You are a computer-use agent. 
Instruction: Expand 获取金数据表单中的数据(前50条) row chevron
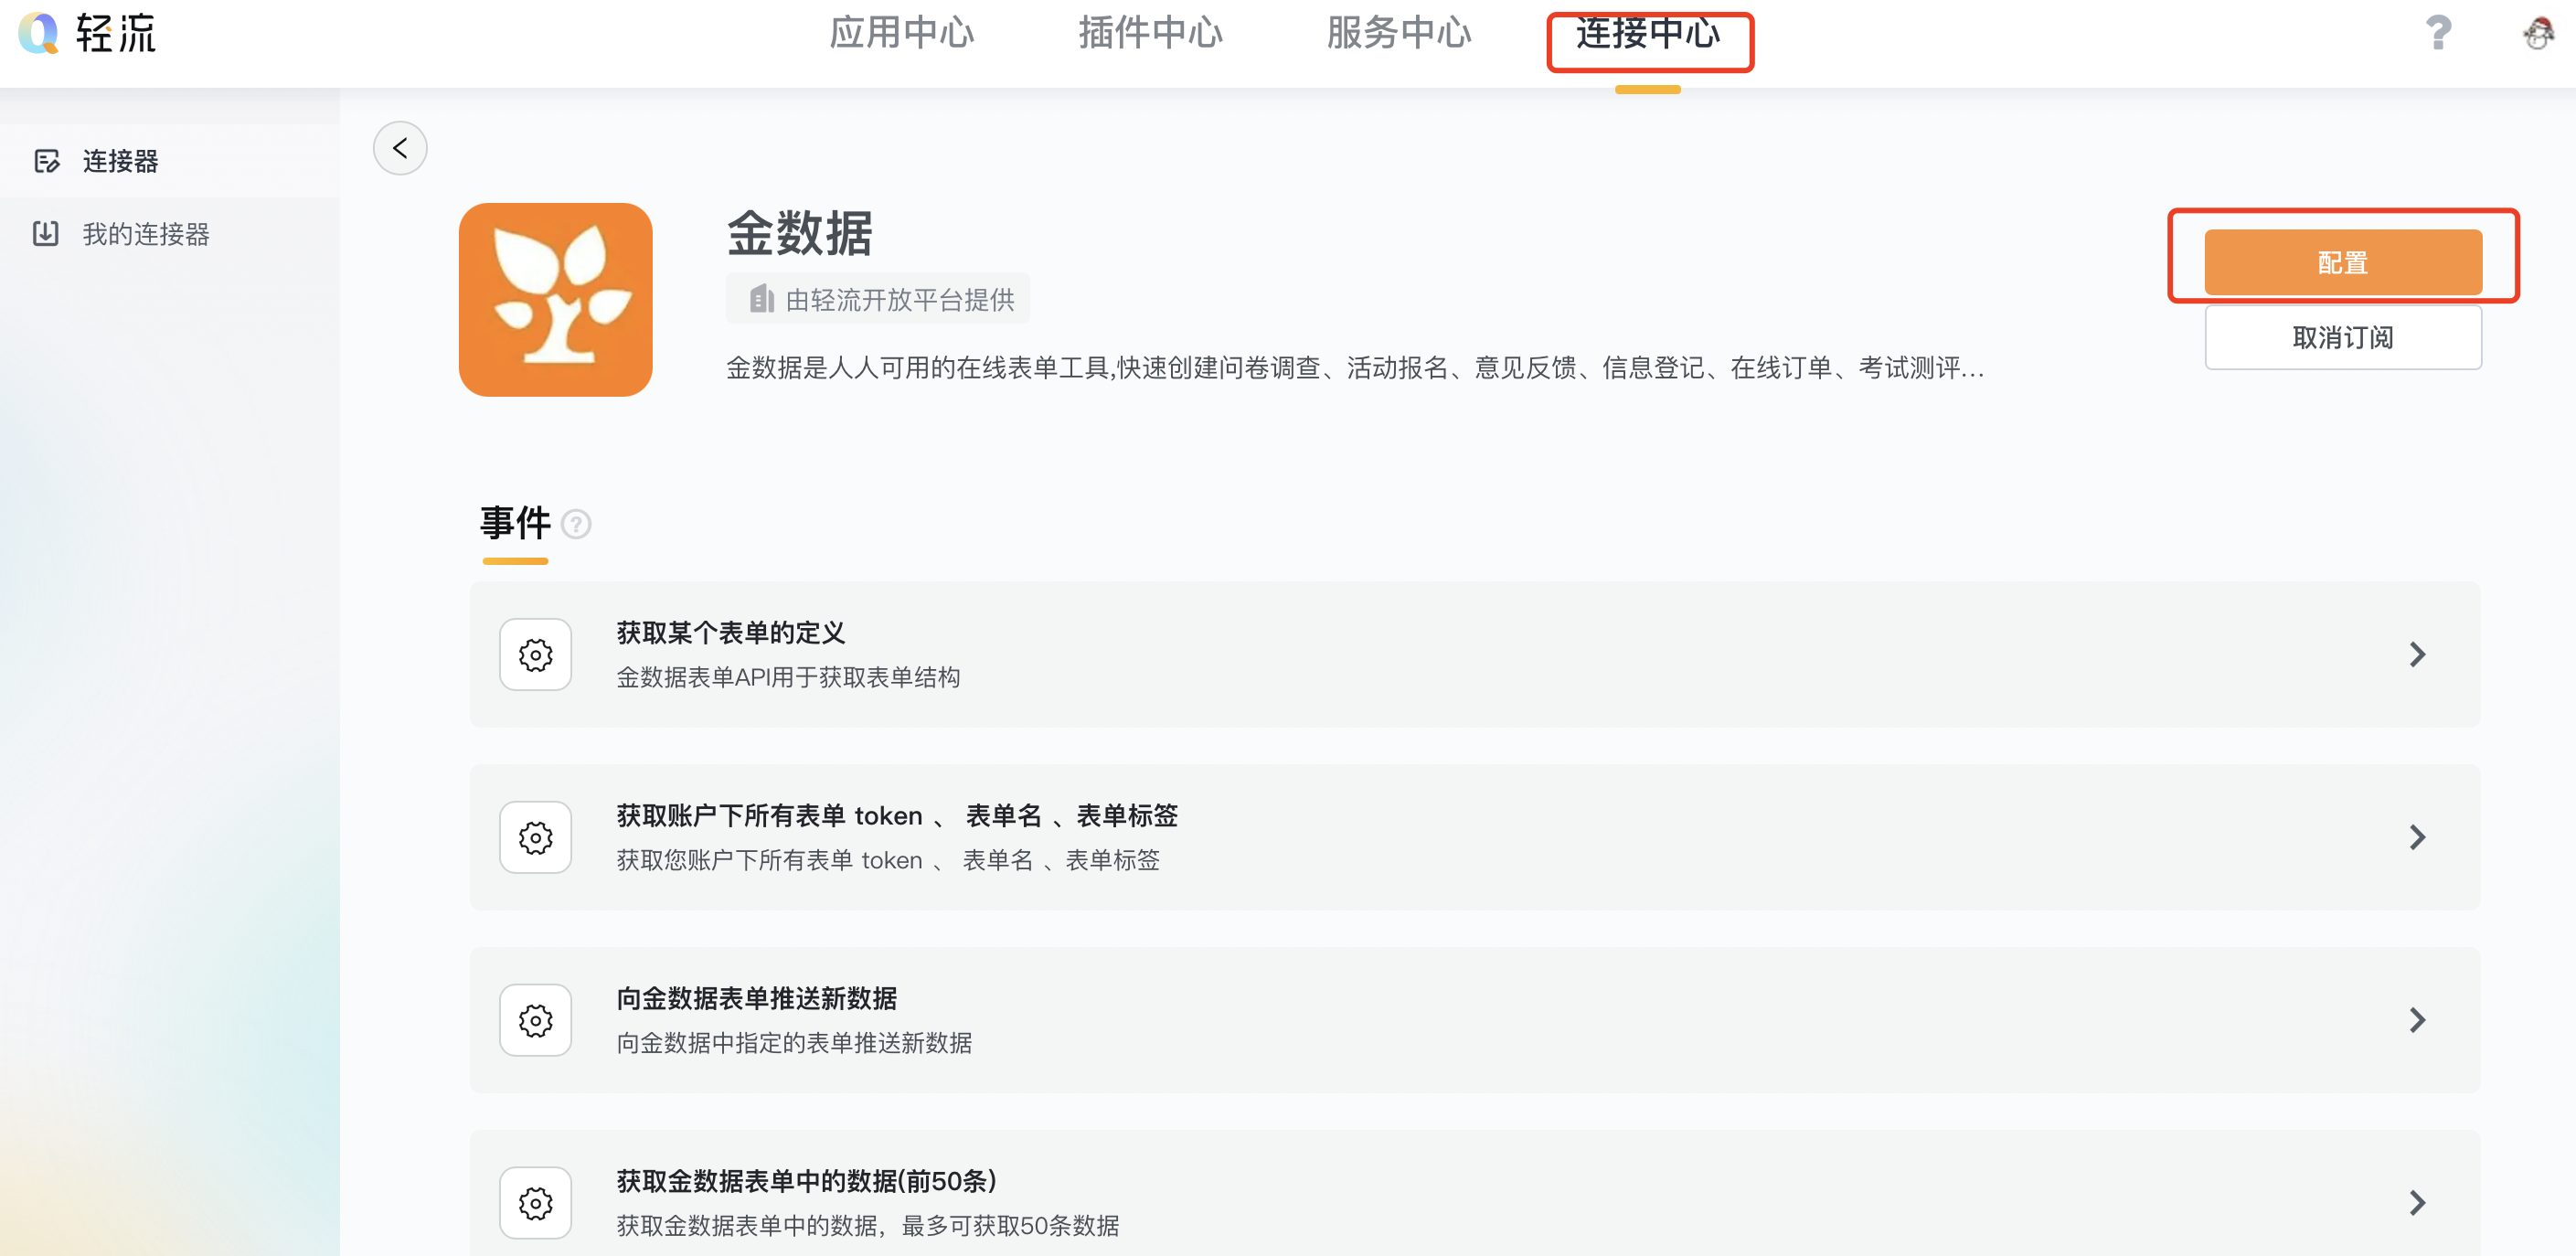coord(2417,1203)
